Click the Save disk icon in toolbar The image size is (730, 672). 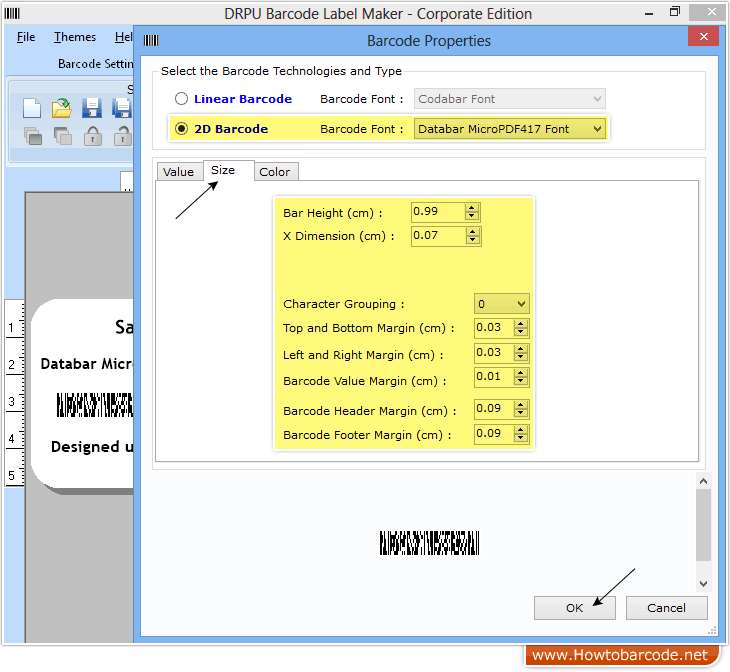tap(92, 109)
